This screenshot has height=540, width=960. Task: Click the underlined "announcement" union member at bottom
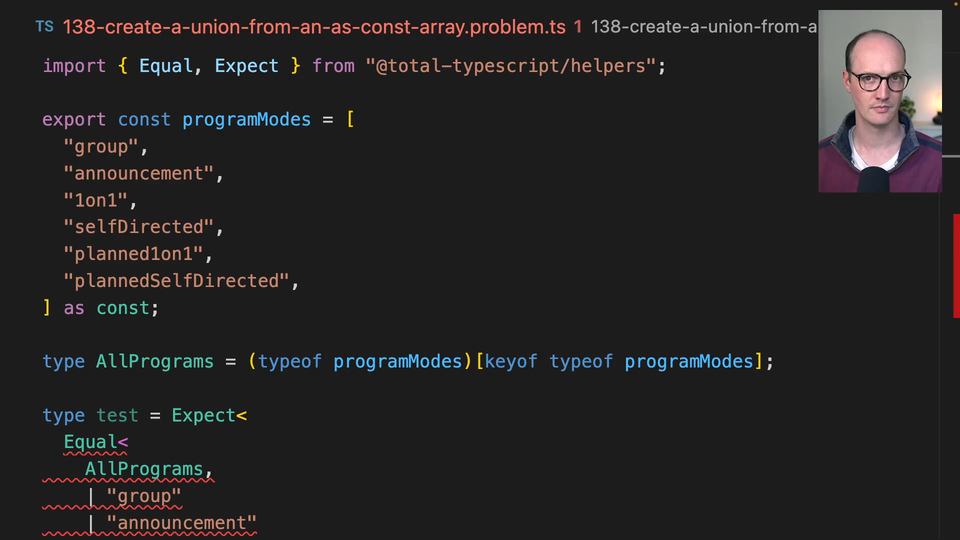click(x=181, y=523)
